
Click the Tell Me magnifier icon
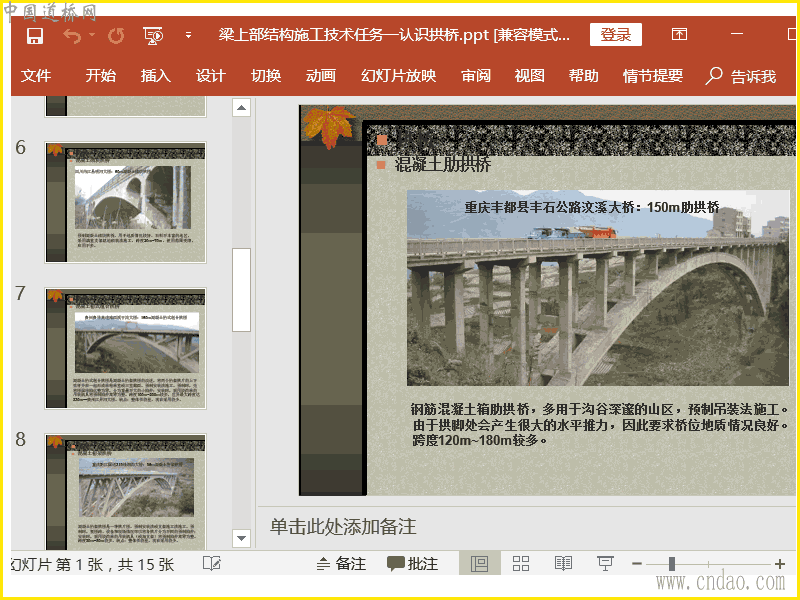(x=714, y=76)
